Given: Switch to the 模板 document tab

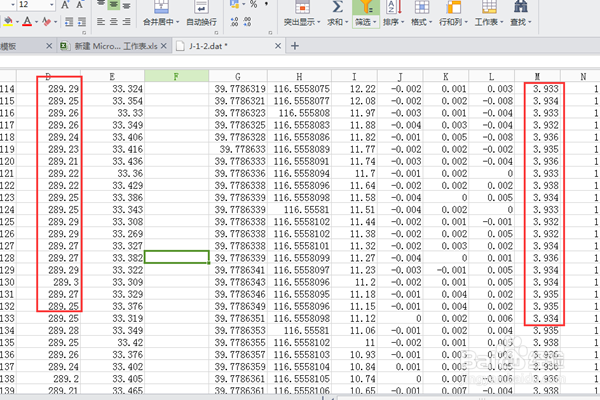Looking at the screenshot, I should coord(23,46).
